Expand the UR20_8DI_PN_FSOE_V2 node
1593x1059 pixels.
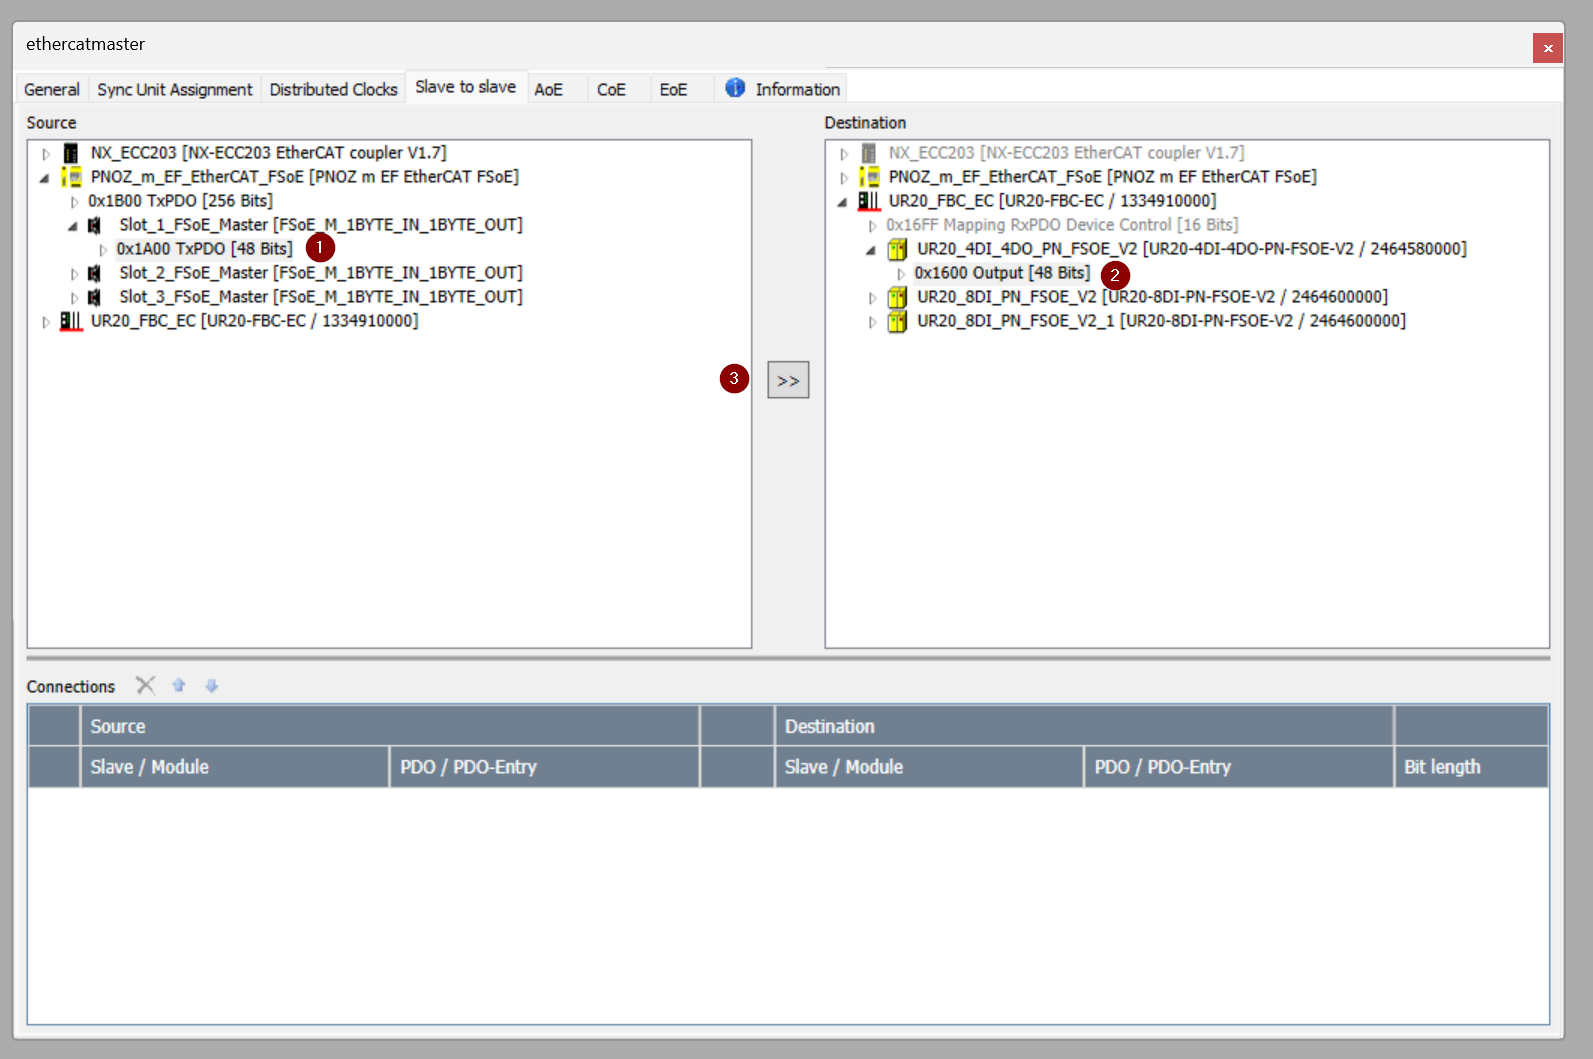pyautogui.click(x=872, y=298)
